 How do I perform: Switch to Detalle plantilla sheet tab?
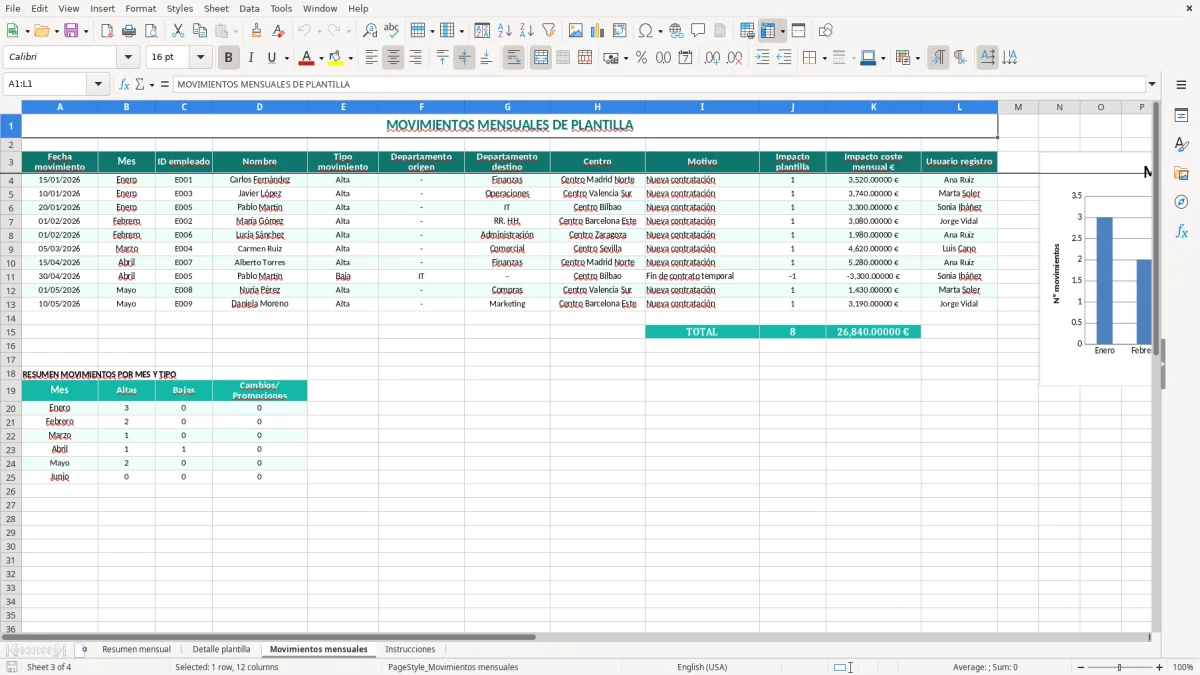(221, 650)
